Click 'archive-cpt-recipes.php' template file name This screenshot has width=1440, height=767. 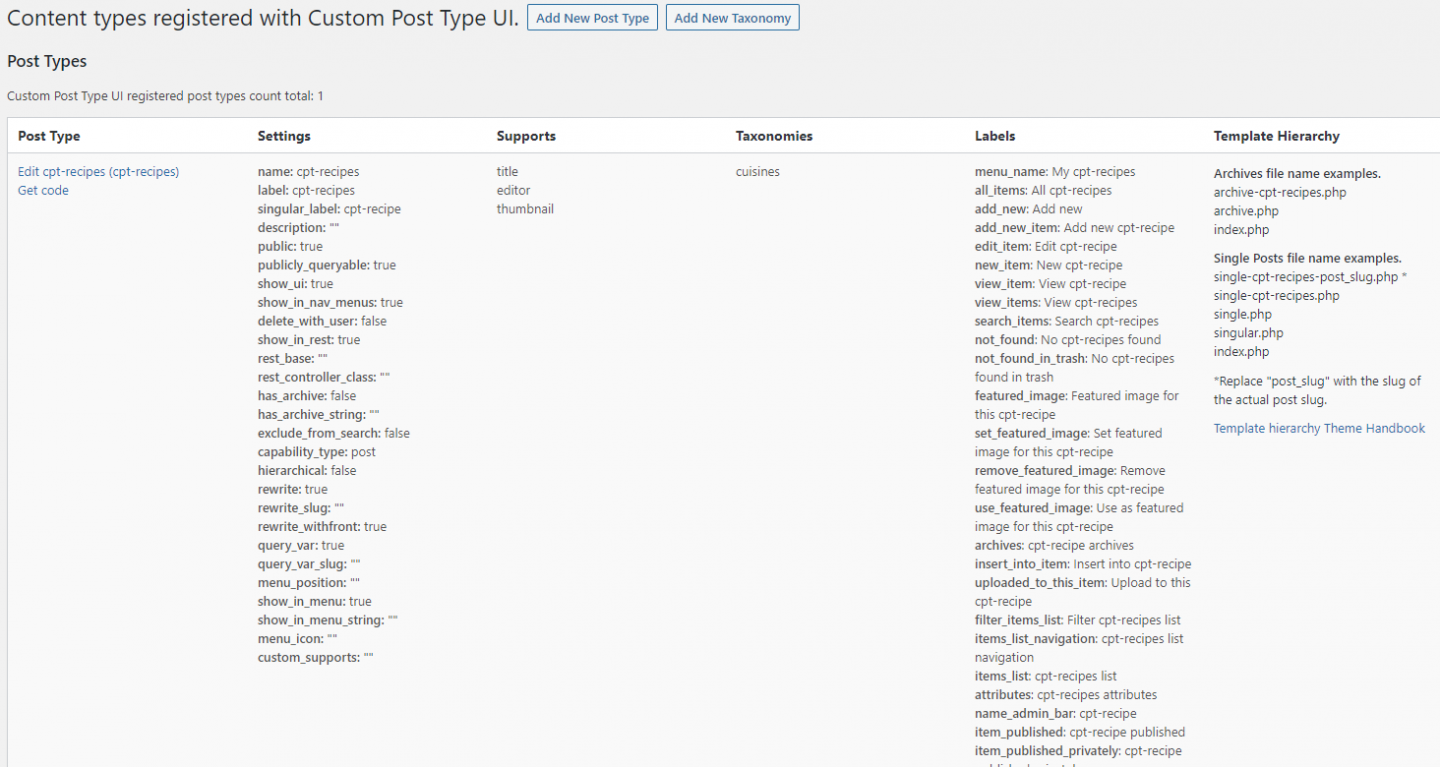[1280, 193]
